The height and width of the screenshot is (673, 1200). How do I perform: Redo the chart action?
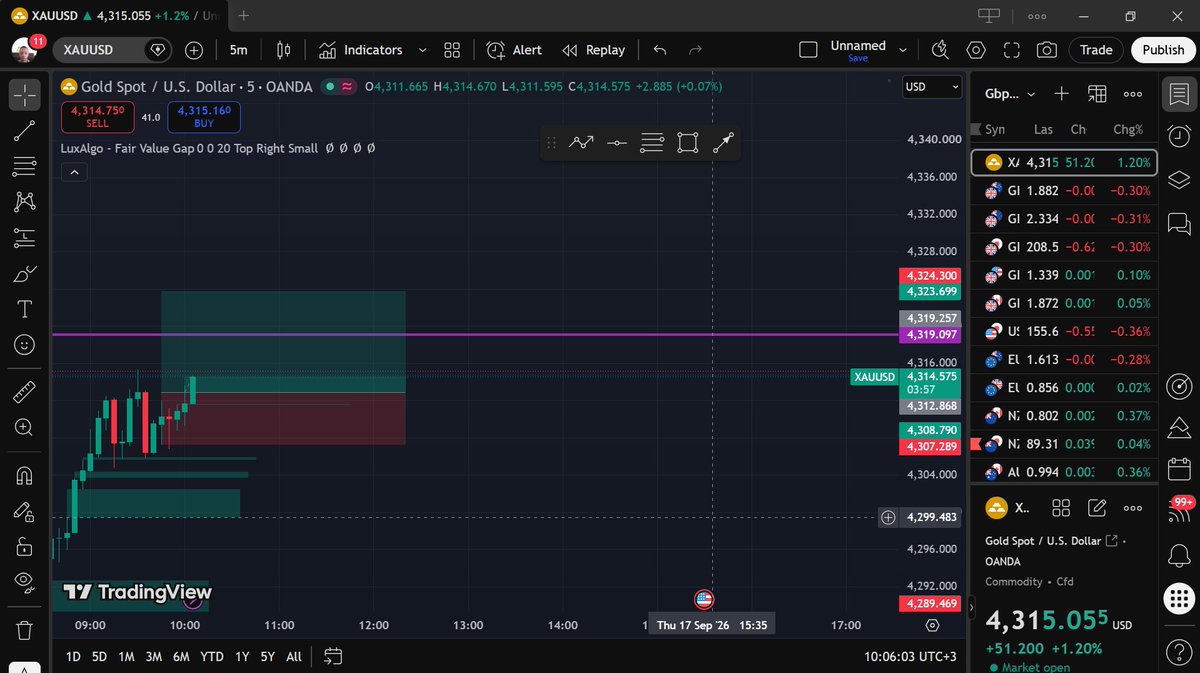pos(696,50)
